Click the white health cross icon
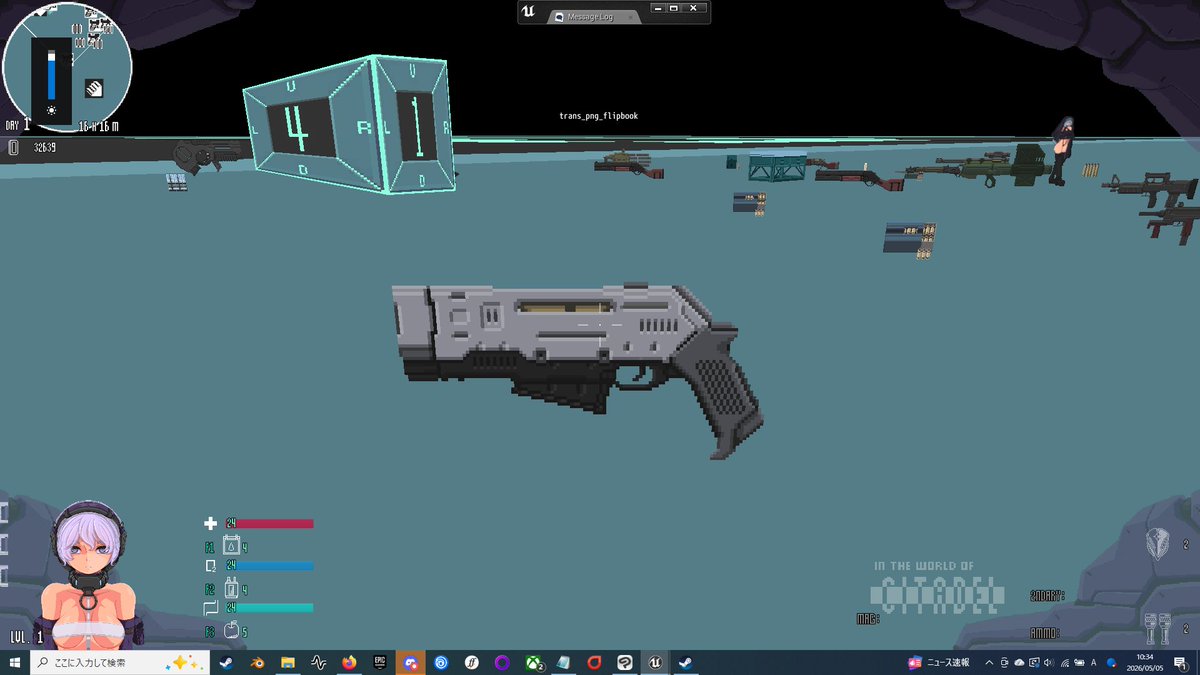Screen dimensions: 1200x675 pos(210,523)
